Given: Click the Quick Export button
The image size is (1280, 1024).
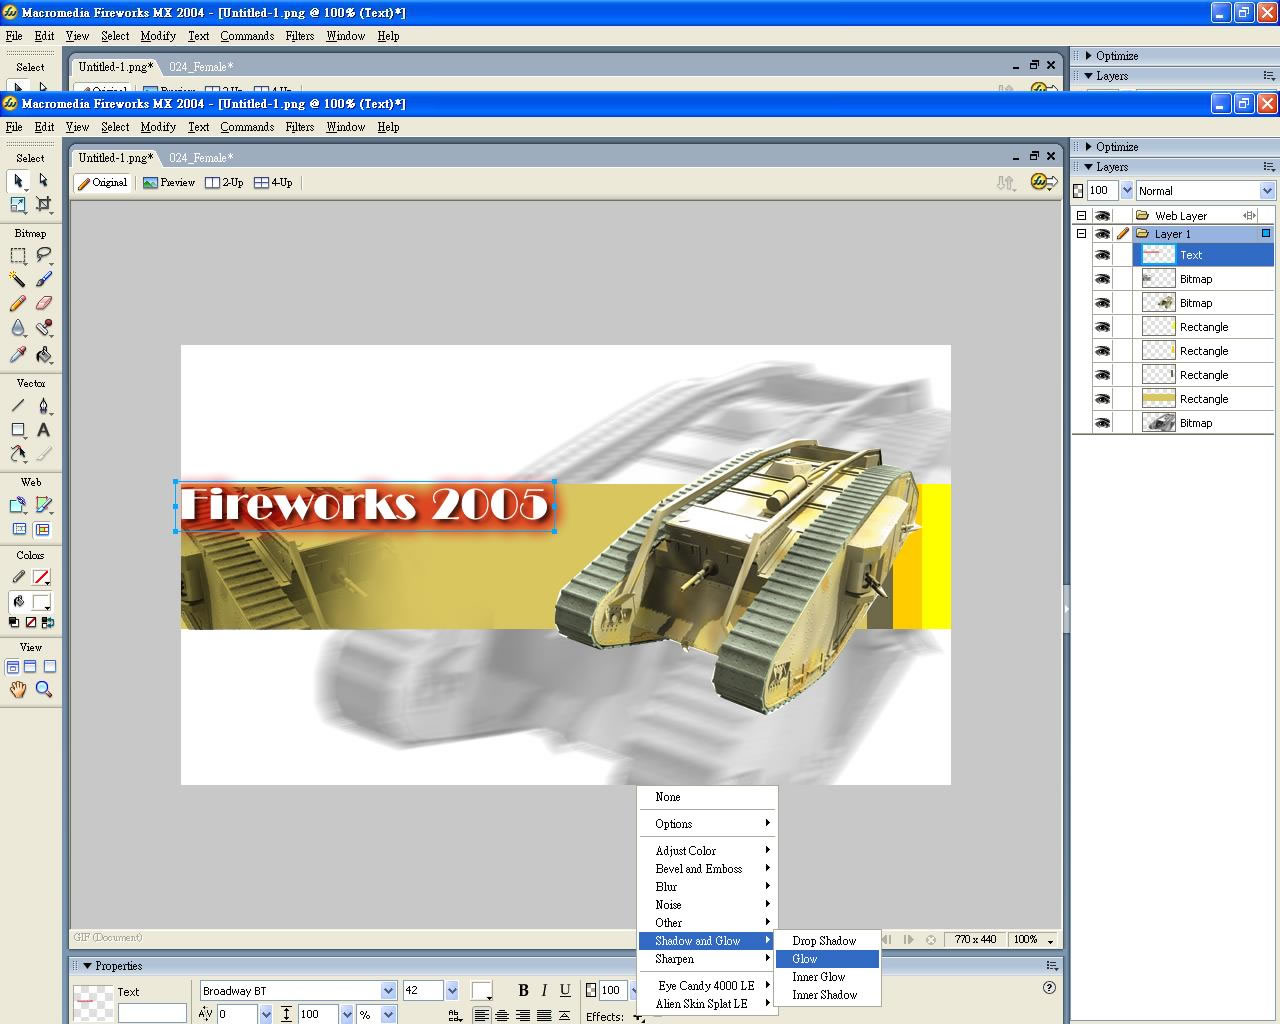Looking at the screenshot, I should 1044,182.
